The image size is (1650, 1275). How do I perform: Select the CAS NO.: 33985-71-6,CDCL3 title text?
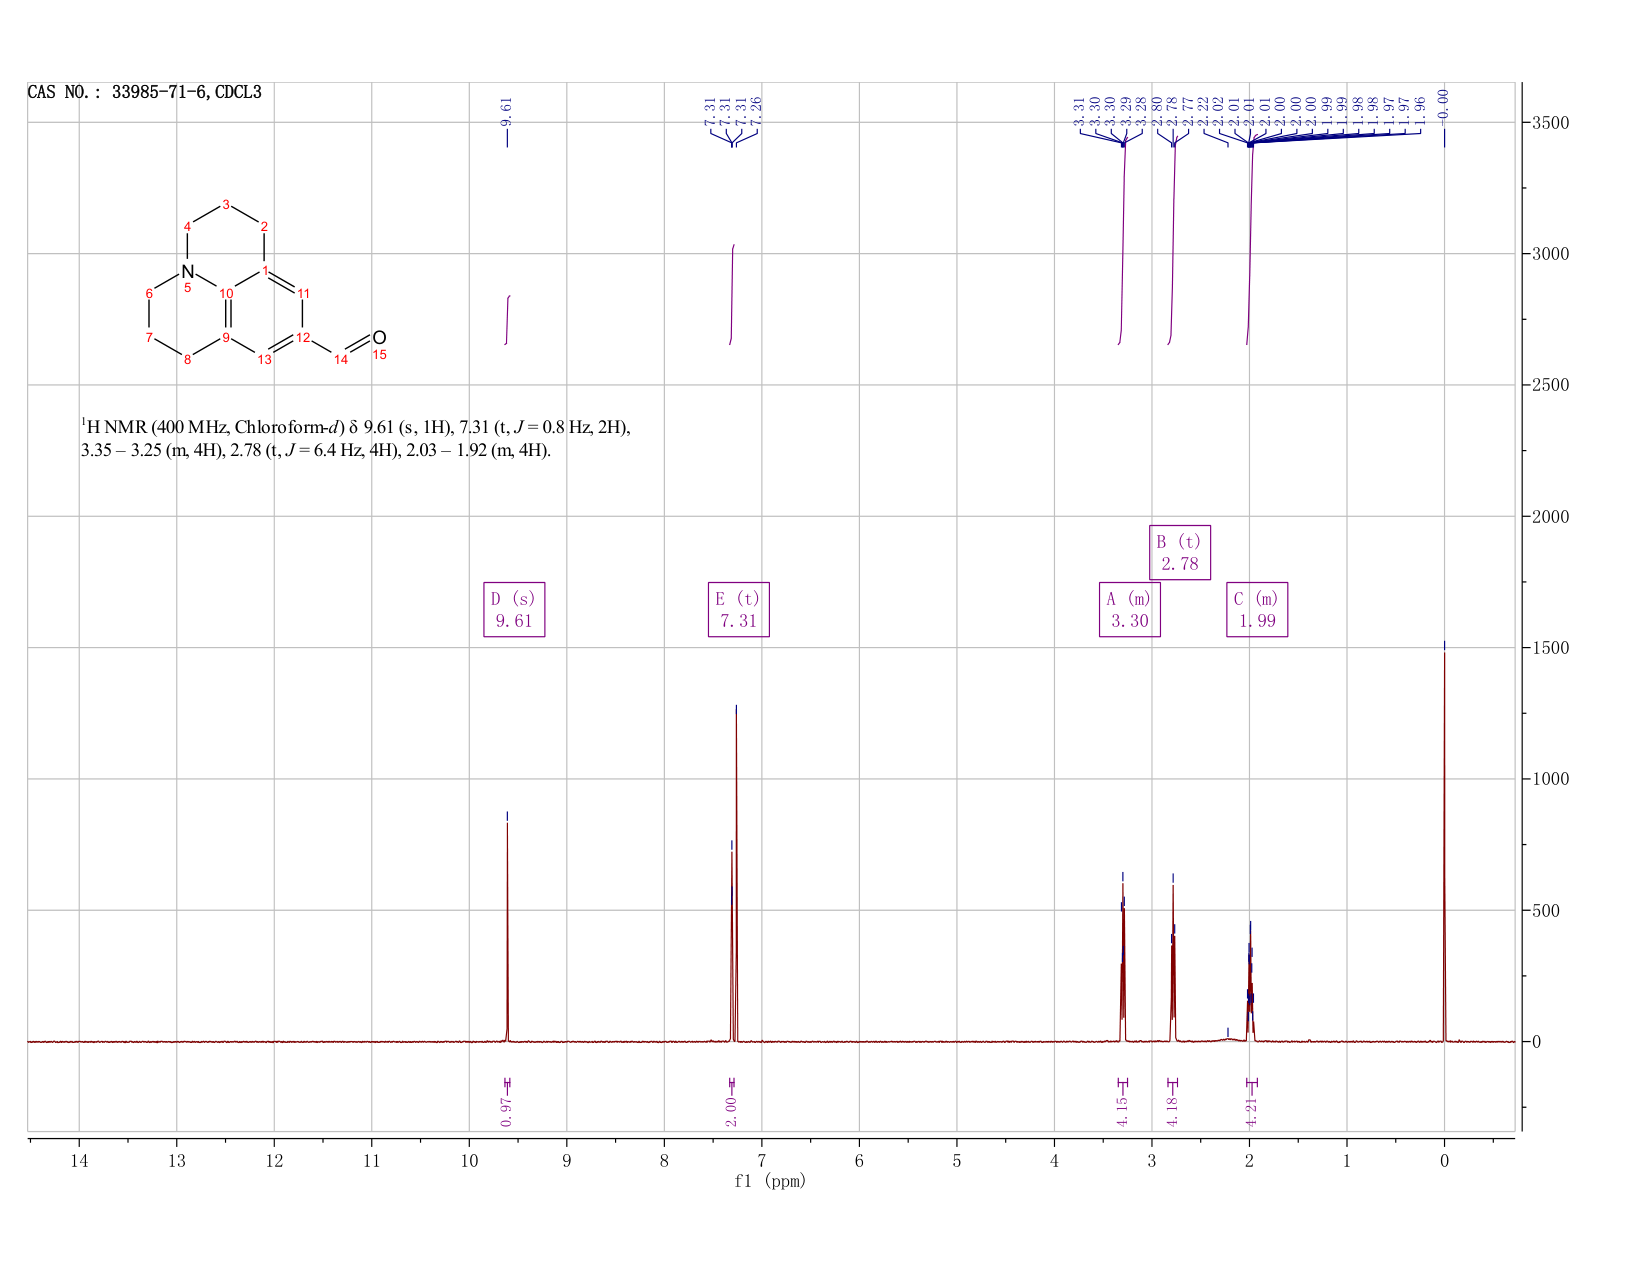click(145, 92)
